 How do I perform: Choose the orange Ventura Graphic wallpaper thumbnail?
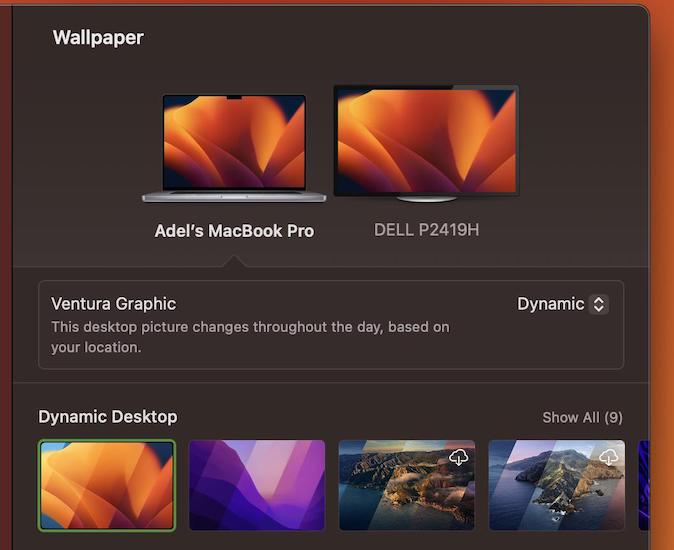(107, 485)
